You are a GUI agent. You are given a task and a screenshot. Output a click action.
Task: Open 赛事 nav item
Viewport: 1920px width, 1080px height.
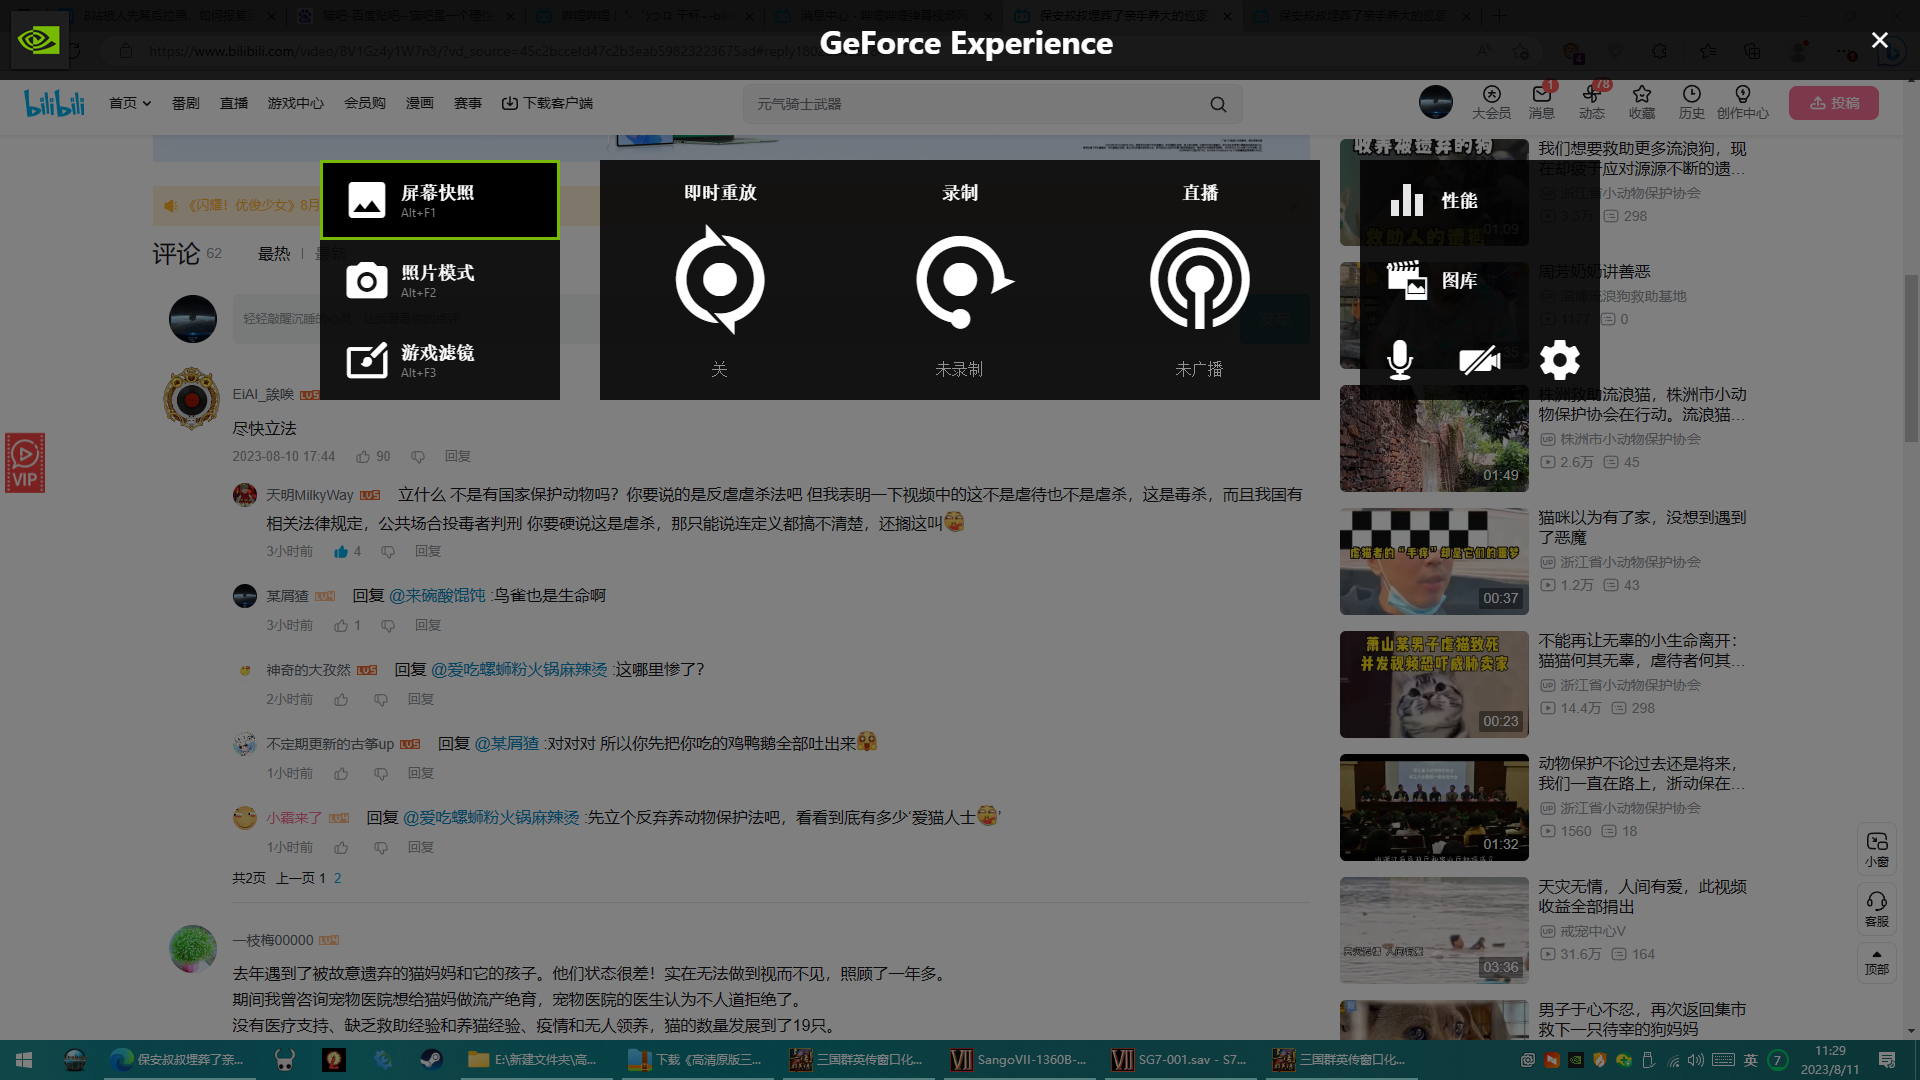[x=468, y=103]
